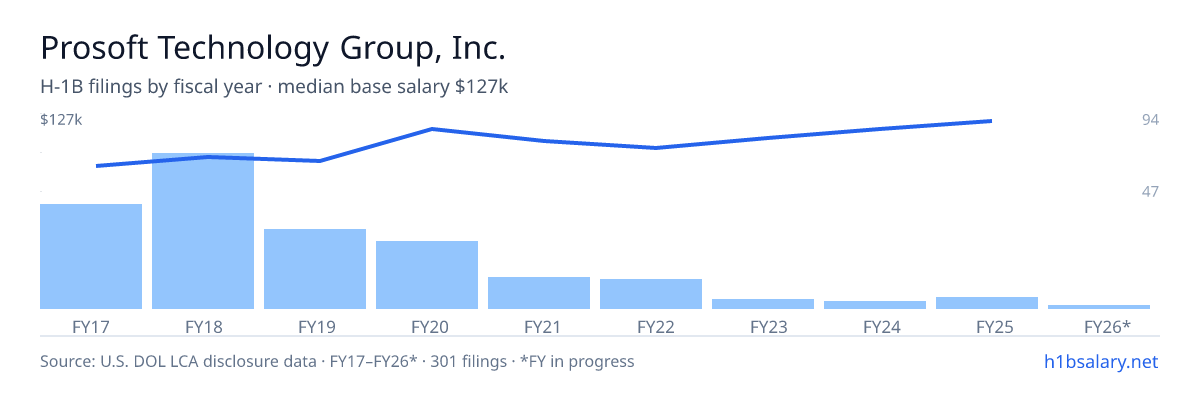
Task: Select the FY21 bar
Action: 539,293
